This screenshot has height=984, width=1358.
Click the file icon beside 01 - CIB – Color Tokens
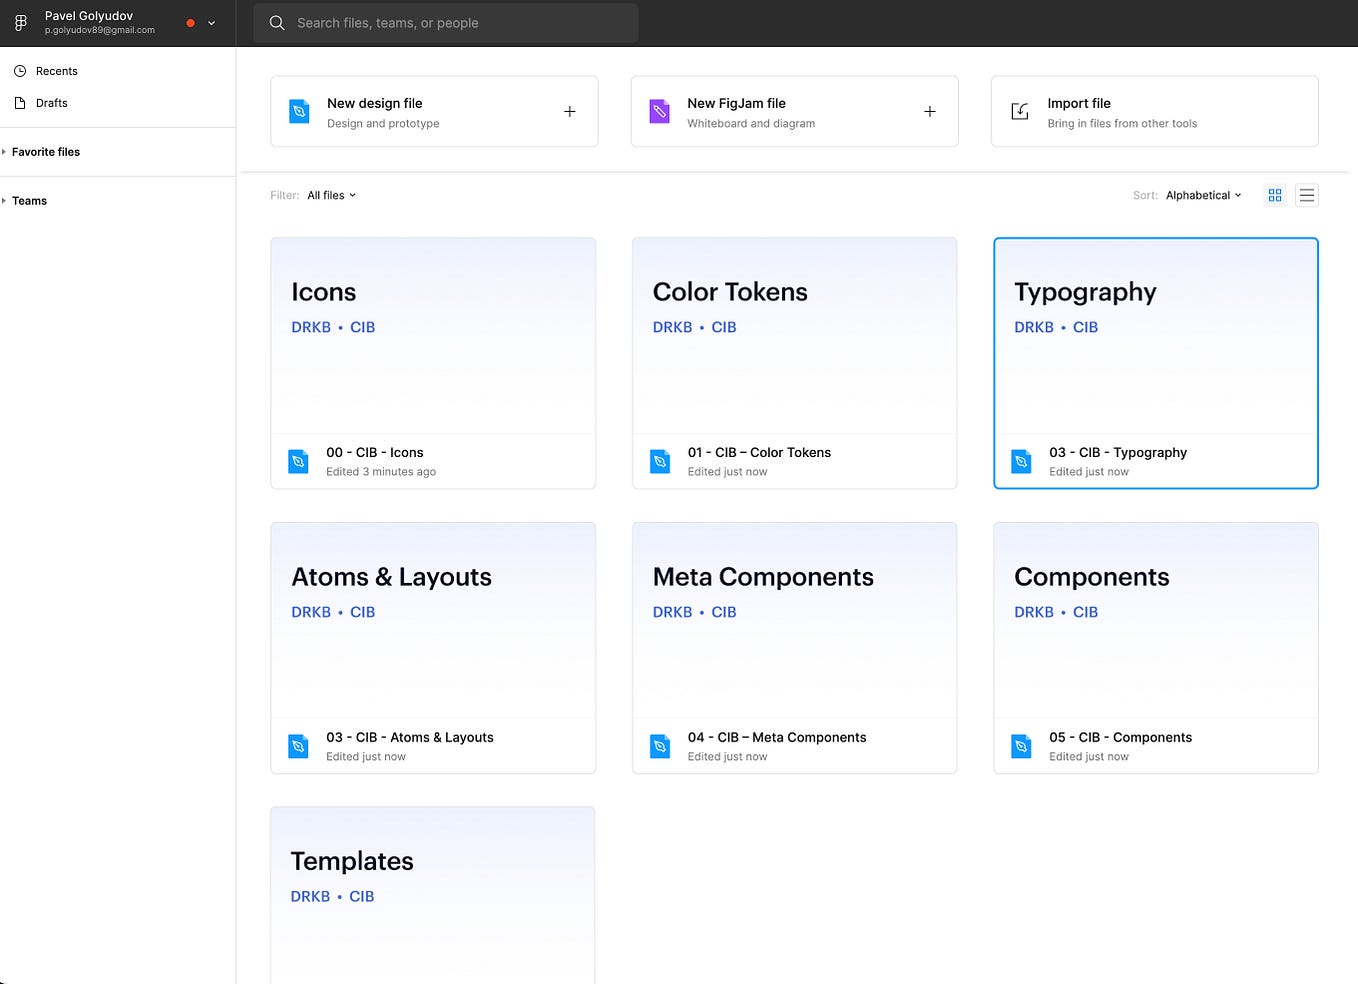(x=660, y=461)
